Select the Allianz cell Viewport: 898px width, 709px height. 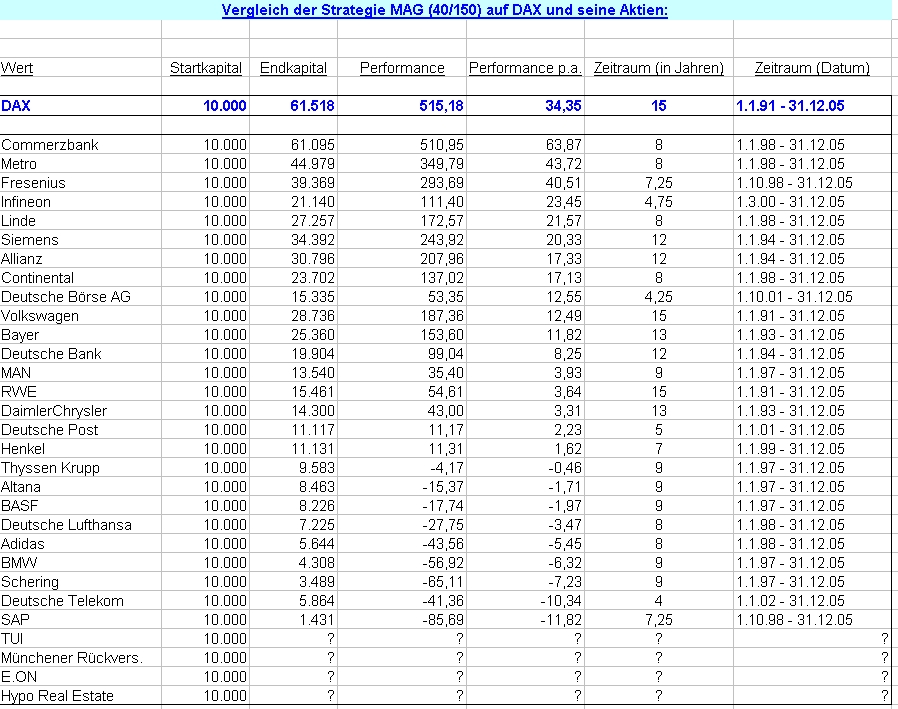[x=22, y=259]
